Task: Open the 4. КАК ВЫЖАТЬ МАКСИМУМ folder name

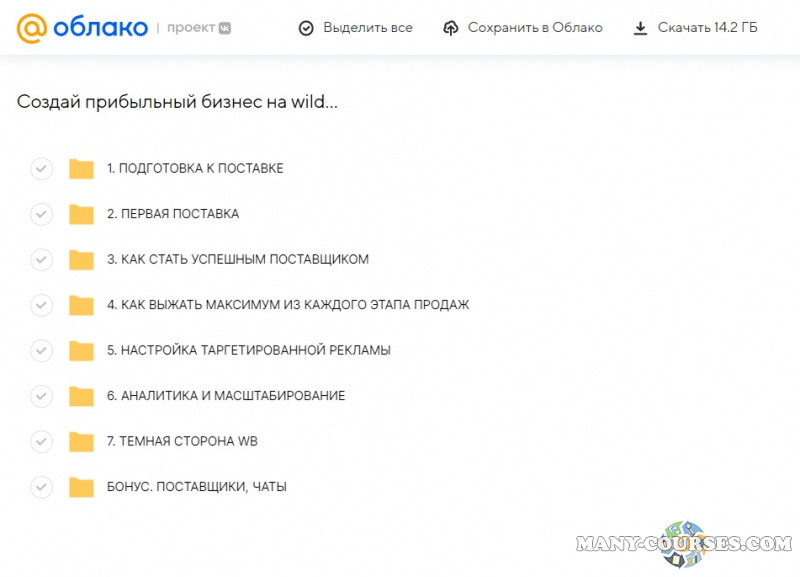Action: click(288, 305)
